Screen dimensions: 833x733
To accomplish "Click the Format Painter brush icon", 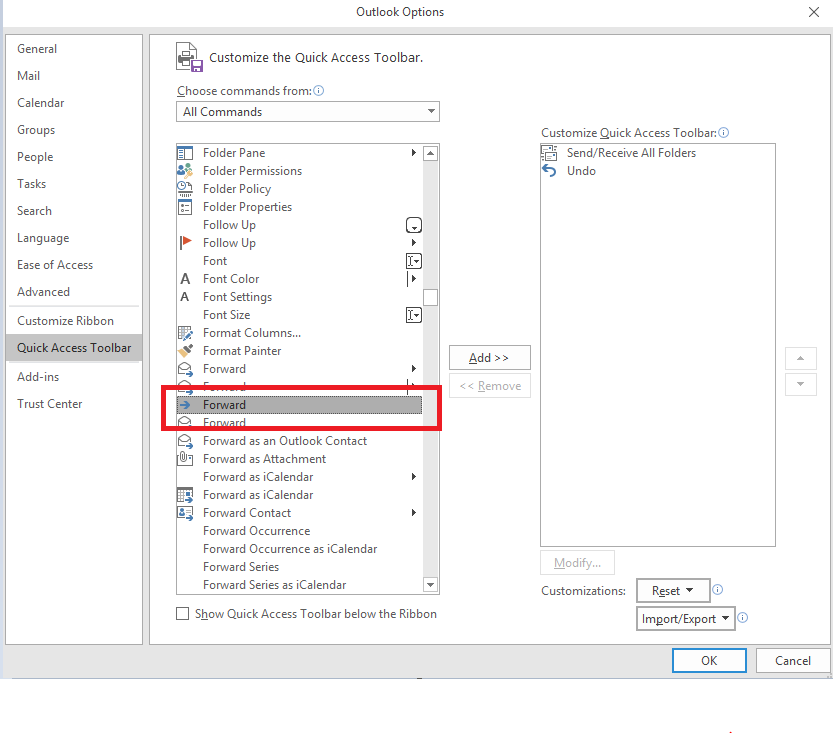I will (185, 351).
